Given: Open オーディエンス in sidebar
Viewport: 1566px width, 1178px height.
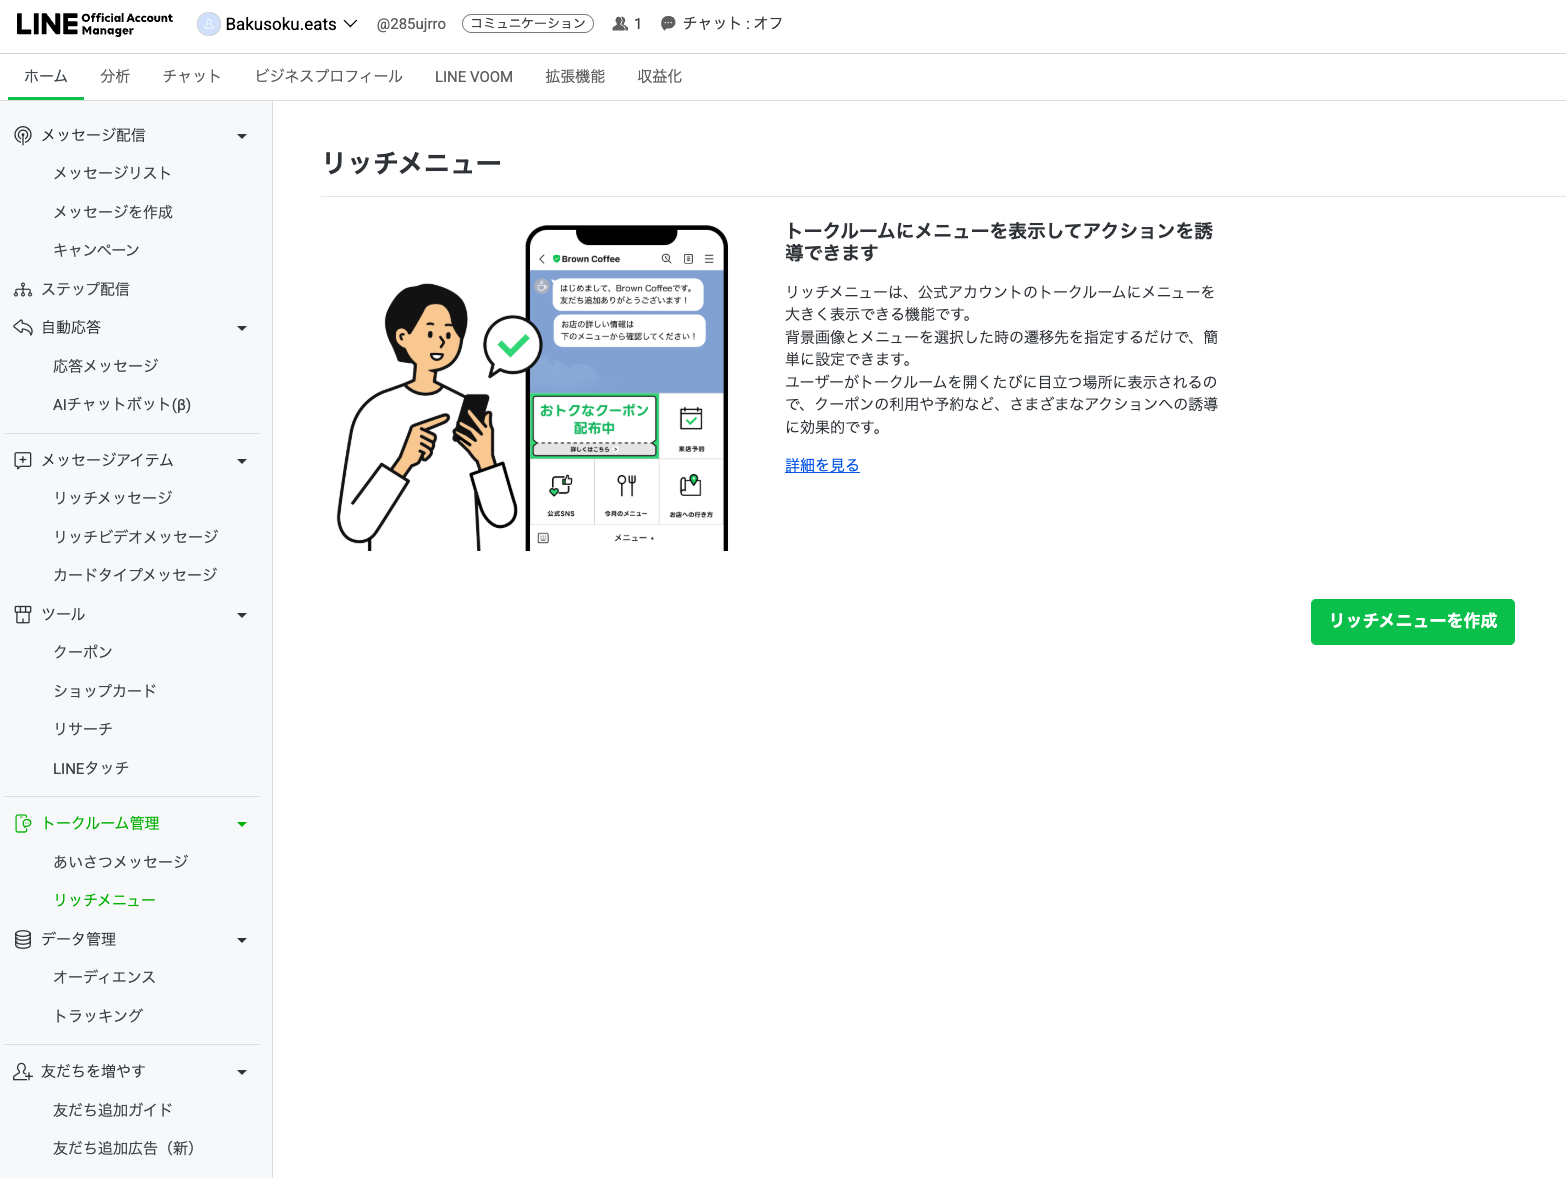Looking at the screenshot, I should [x=105, y=977].
